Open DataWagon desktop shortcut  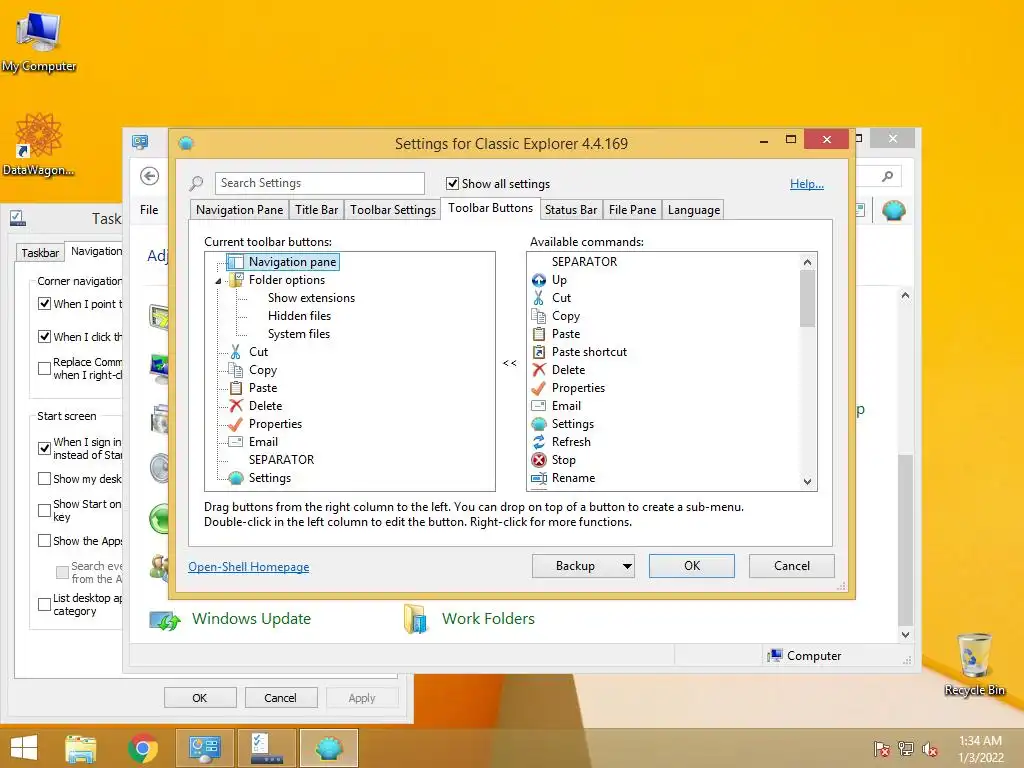tap(39, 144)
